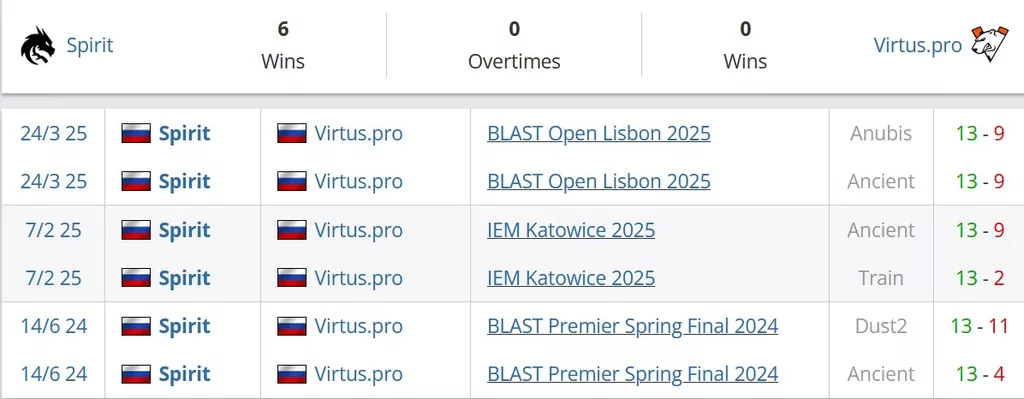Open the Virtus.pro team link in the header

[x=918, y=45]
